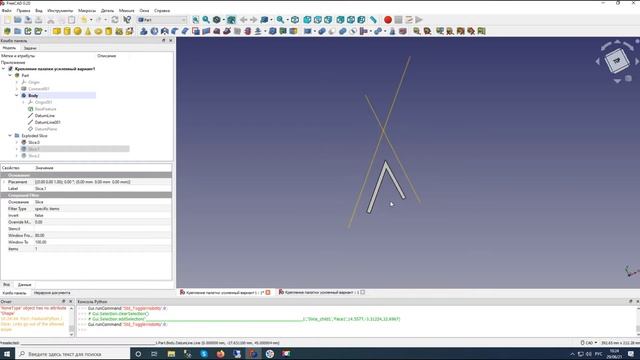Viewport: 640px width, 360px height.
Task: Open the Файл menu
Action: (6, 11)
